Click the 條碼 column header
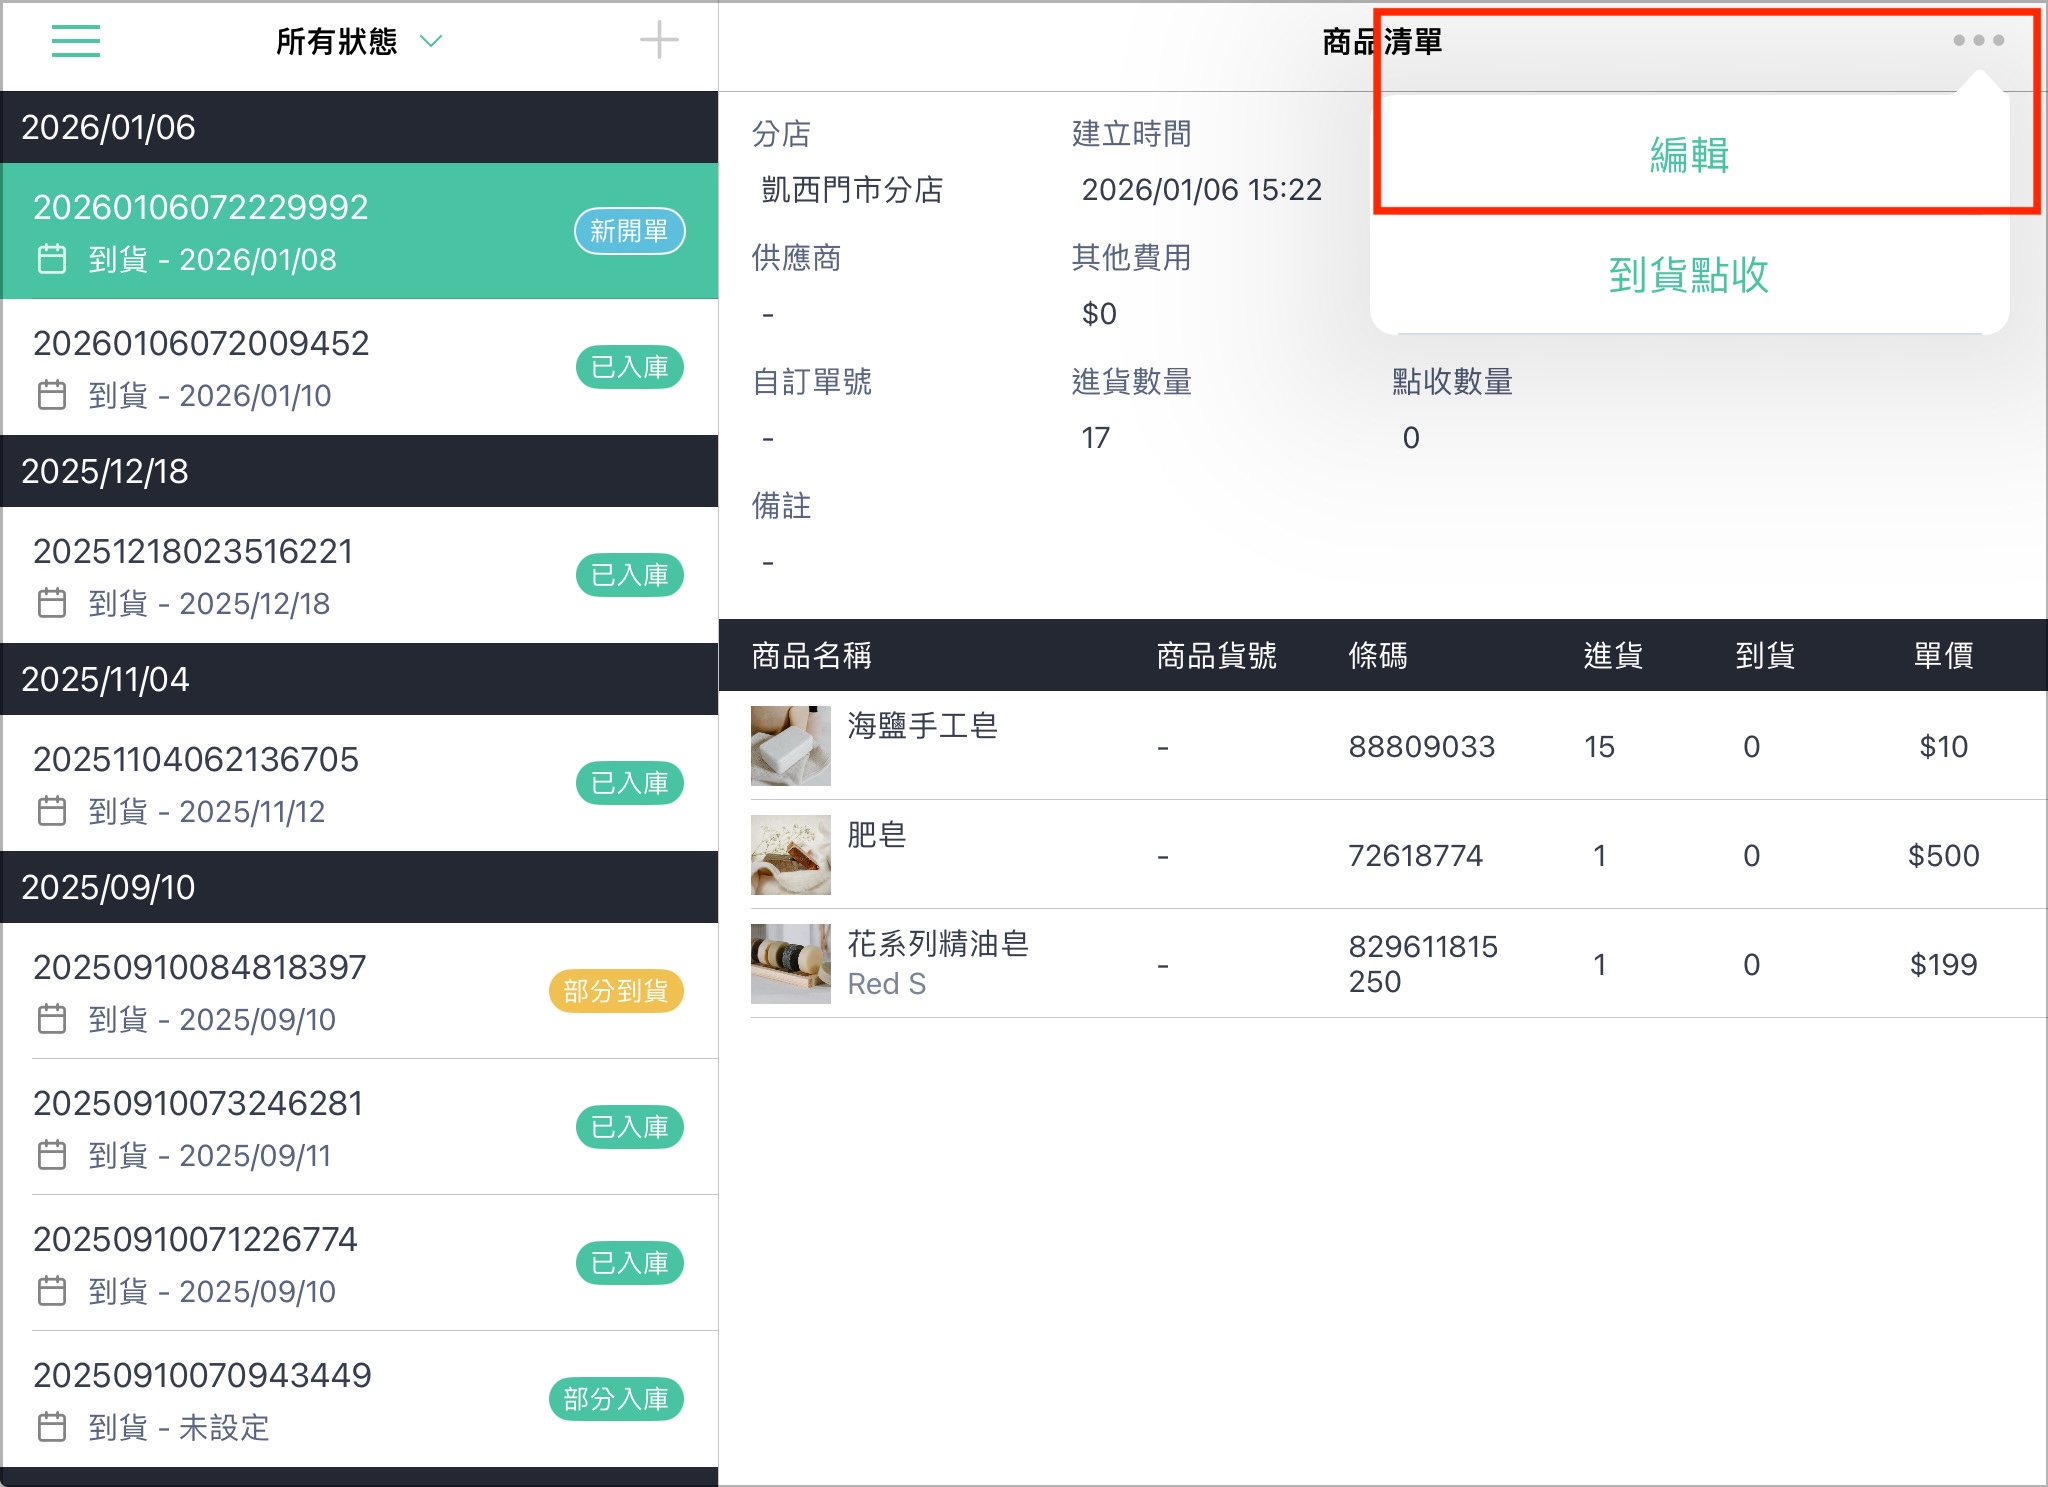The image size is (2048, 1487). (1378, 655)
